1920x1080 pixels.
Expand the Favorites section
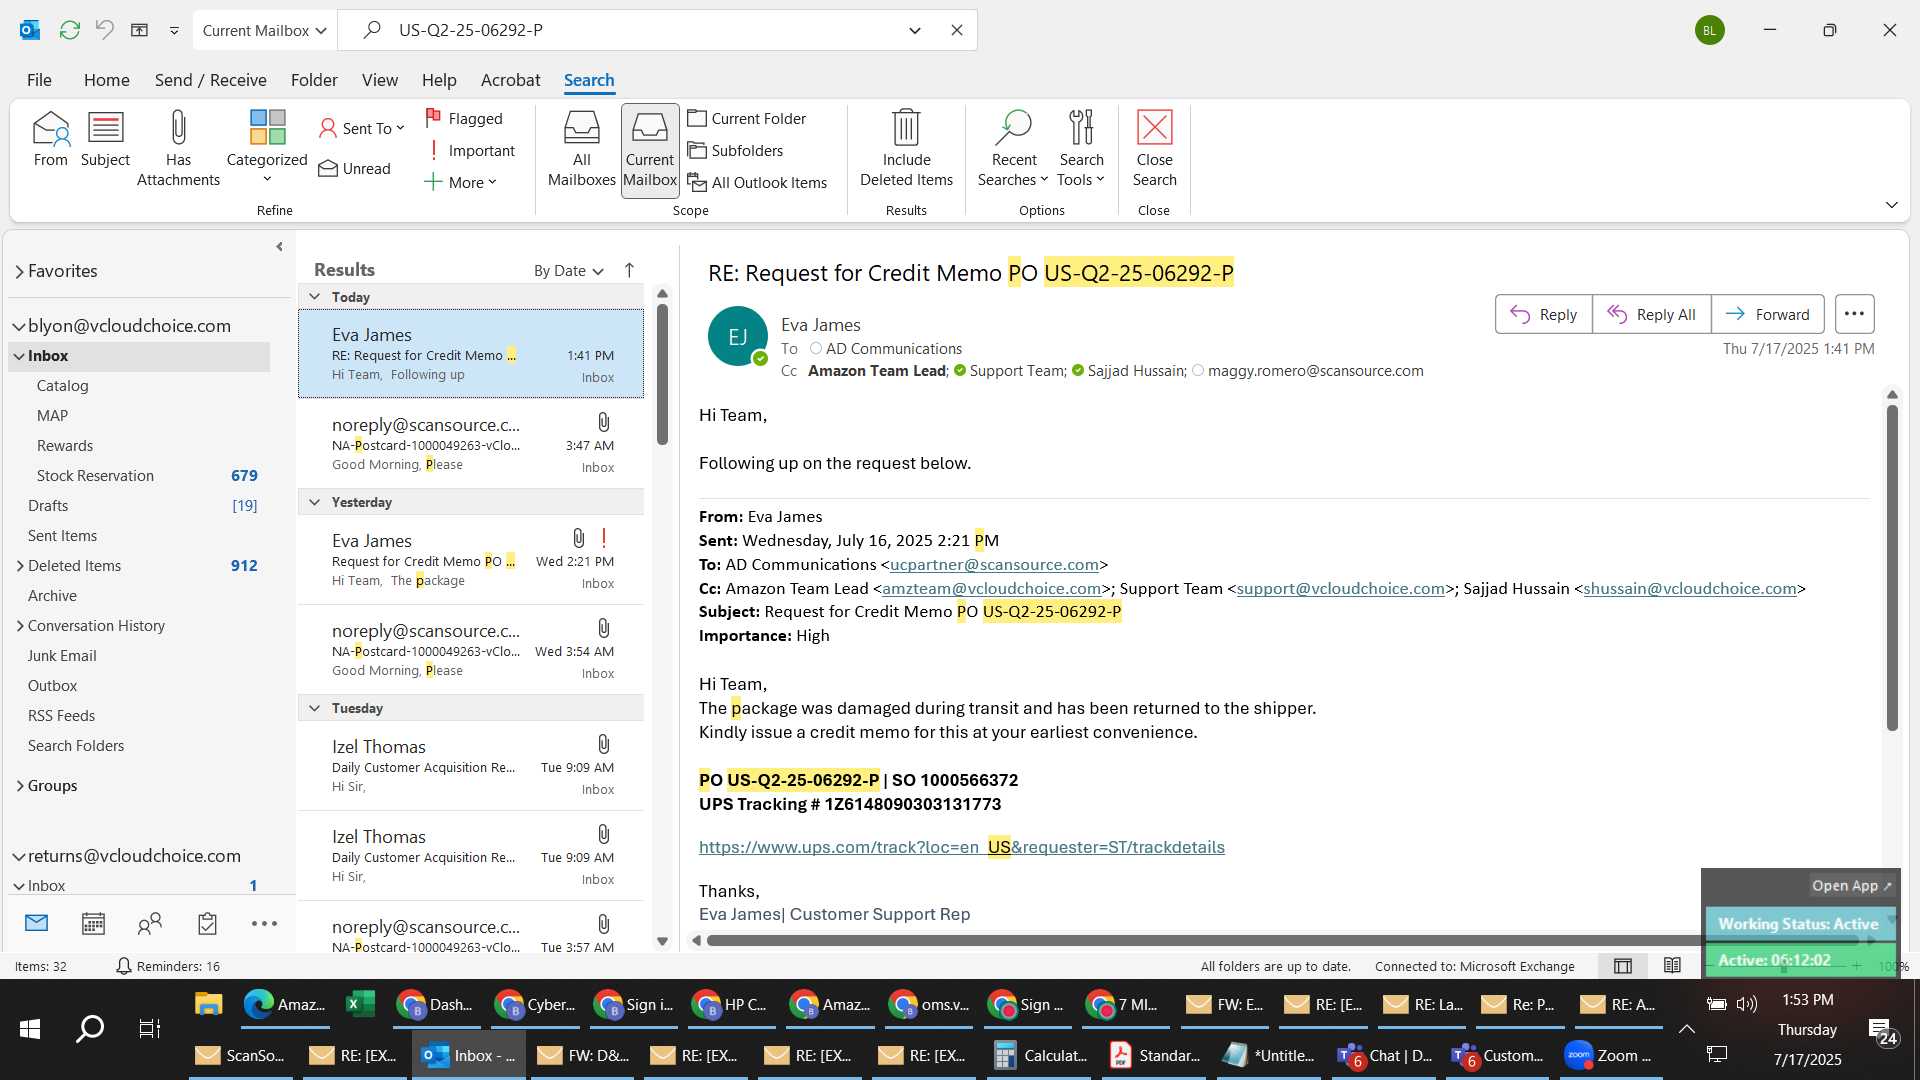coord(19,271)
